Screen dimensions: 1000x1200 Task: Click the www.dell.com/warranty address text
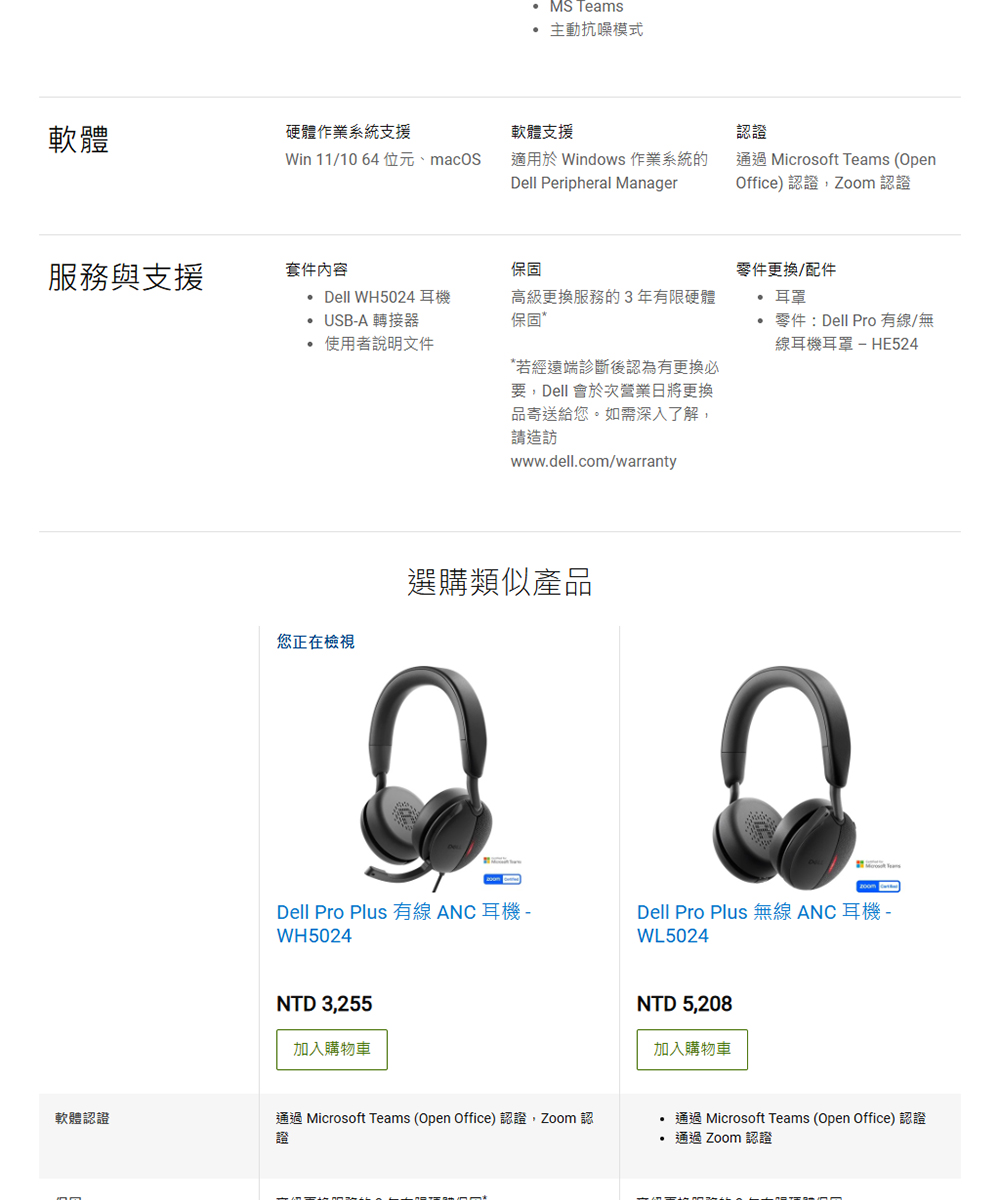coord(594,461)
